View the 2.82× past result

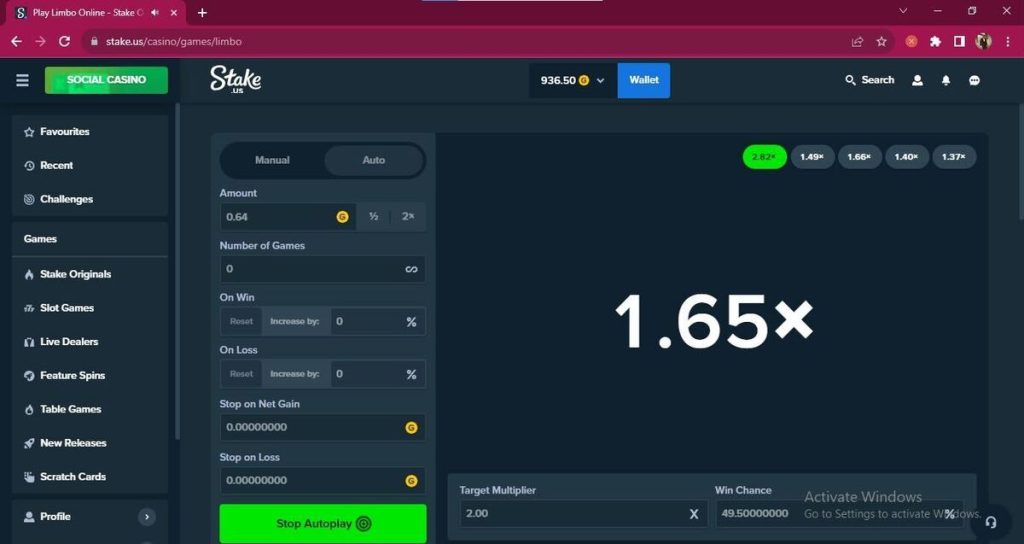click(764, 157)
